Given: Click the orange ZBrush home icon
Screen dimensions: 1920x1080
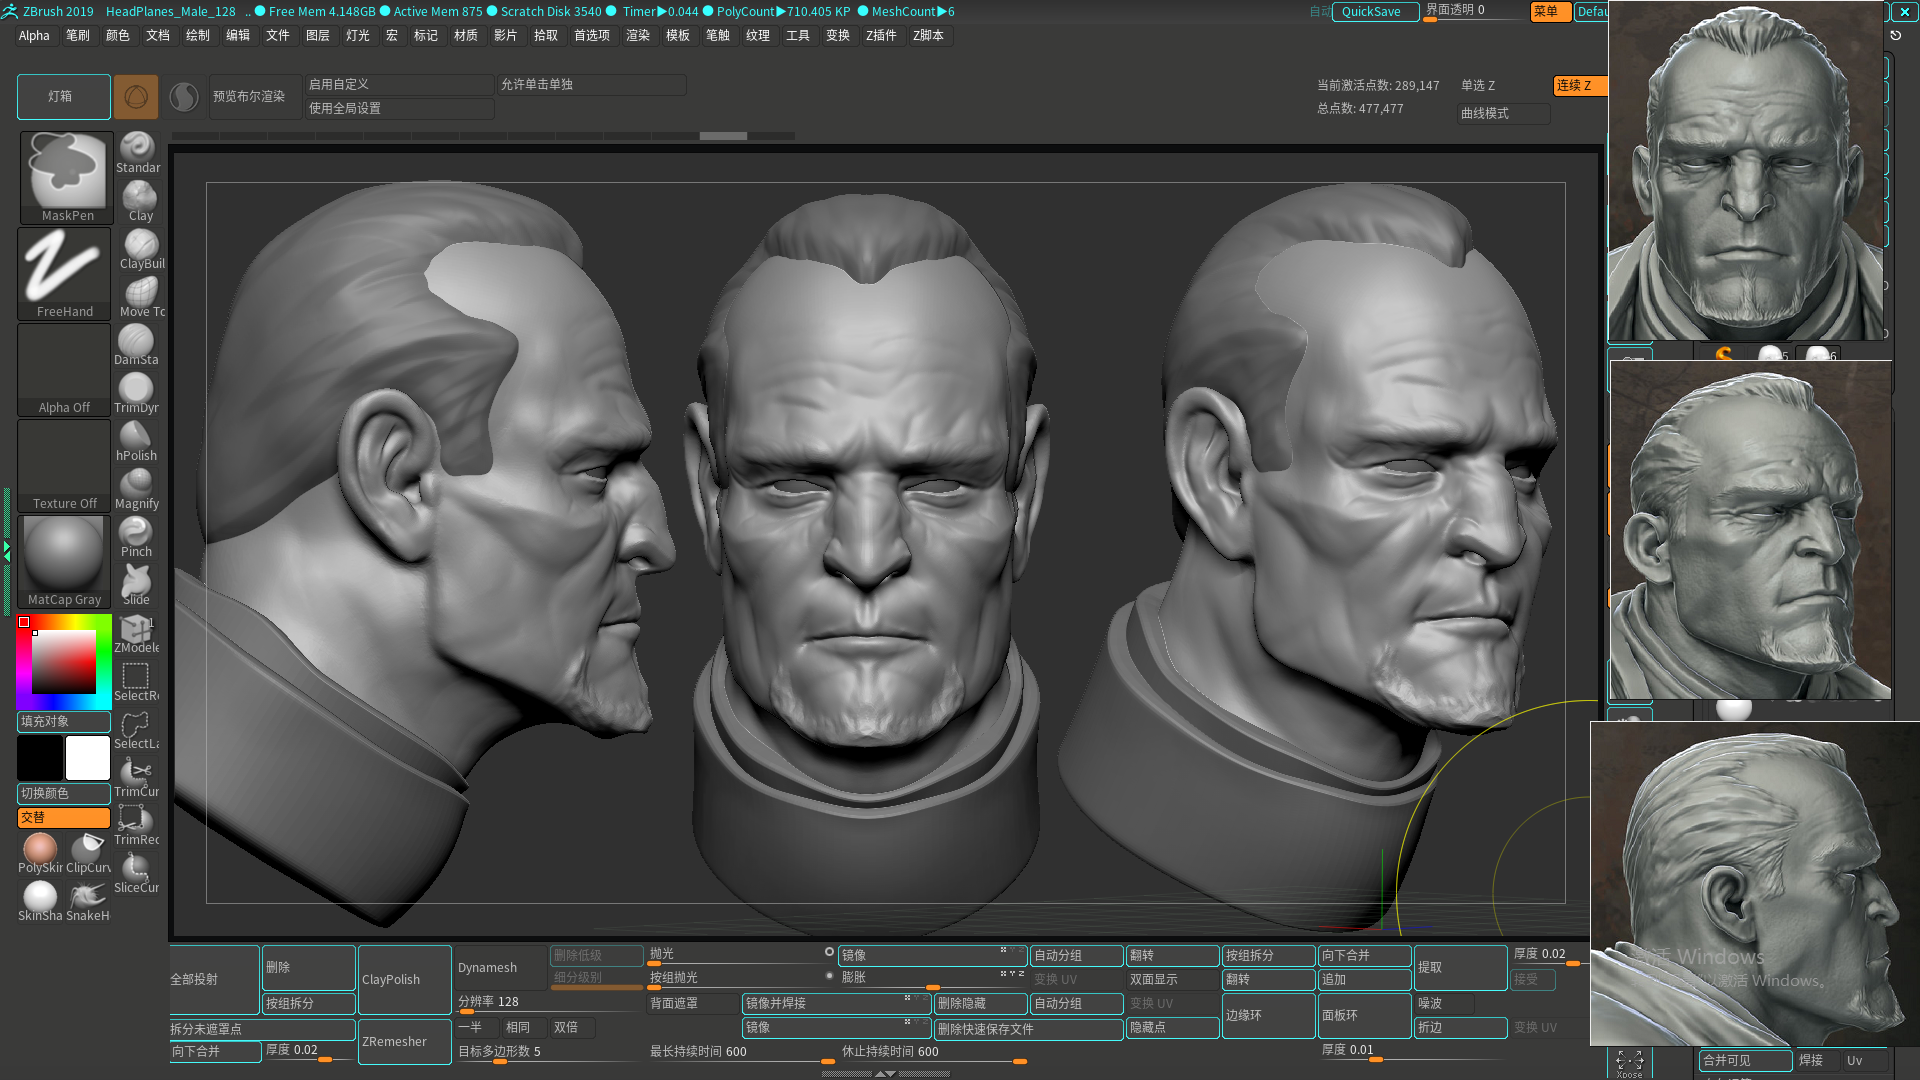Looking at the screenshot, I should click(136, 97).
